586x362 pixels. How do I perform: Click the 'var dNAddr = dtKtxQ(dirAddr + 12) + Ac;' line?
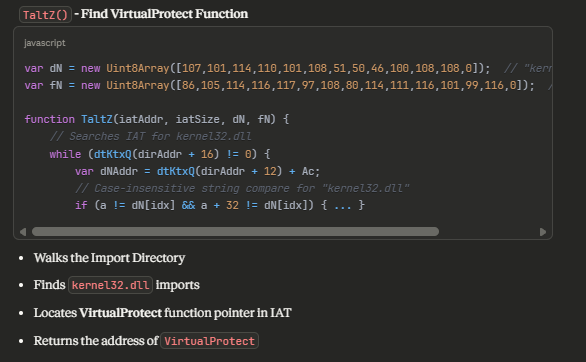(x=197, y=171)
